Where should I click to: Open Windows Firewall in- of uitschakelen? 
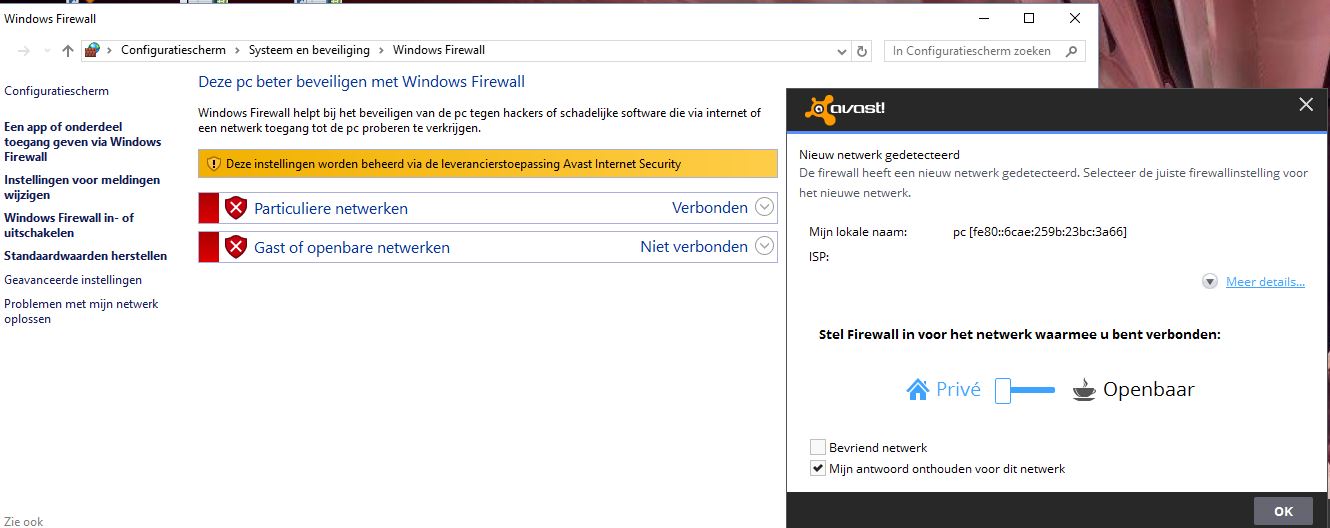click(69, 225)
